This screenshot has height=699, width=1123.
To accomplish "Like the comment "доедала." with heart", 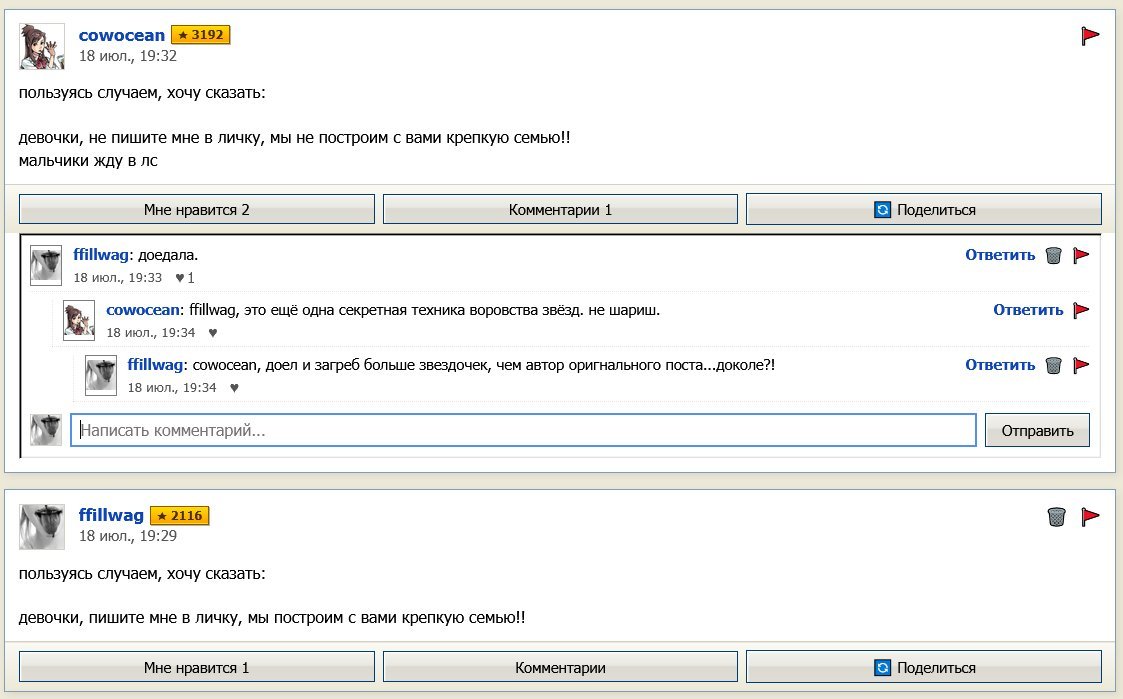I will coord(180,278).
